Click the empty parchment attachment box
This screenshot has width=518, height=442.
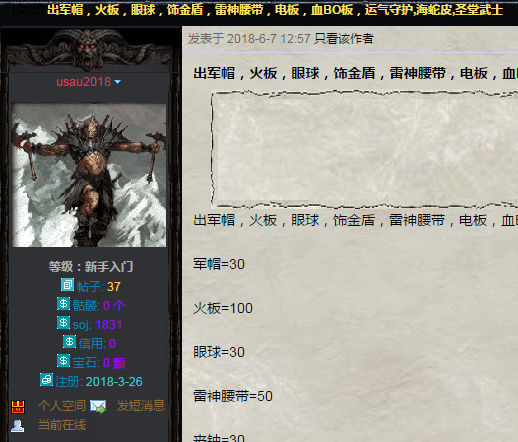point(364,149)
